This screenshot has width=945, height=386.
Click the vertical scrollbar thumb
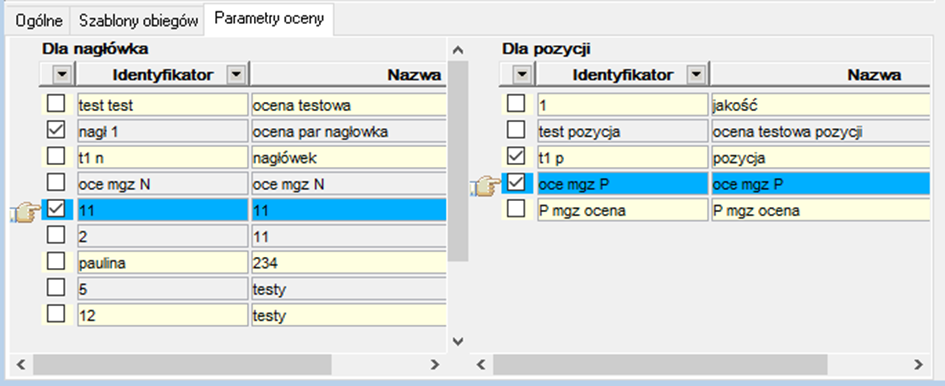click(458, 161)
